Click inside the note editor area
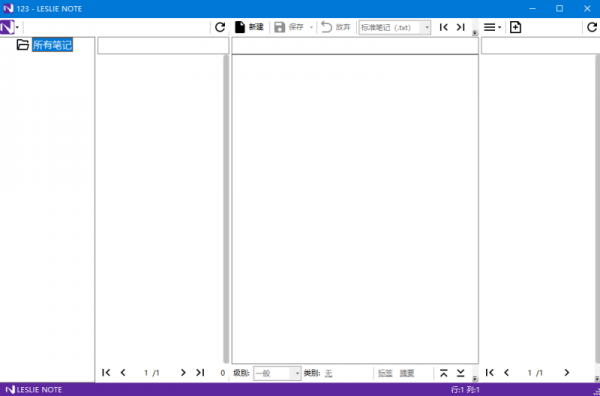 pyautogui.click(x=355, y=209)
